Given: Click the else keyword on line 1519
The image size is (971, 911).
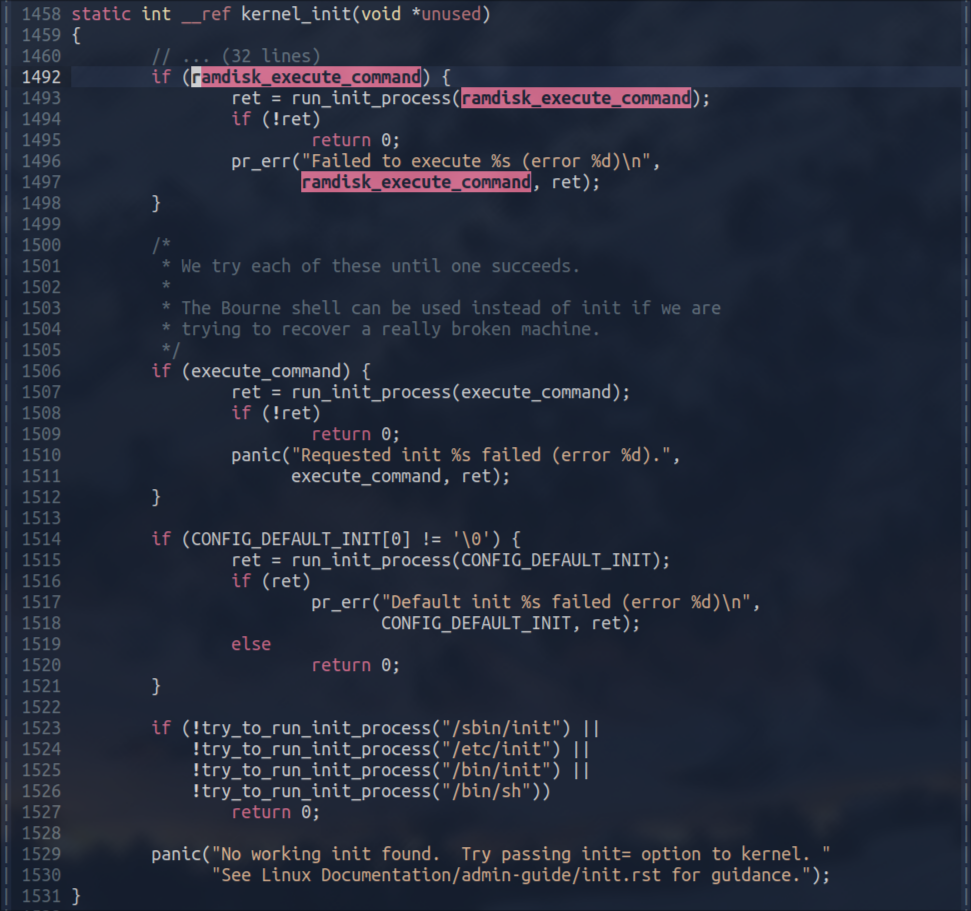Looking at the screenshot, I should click(250, 644).
